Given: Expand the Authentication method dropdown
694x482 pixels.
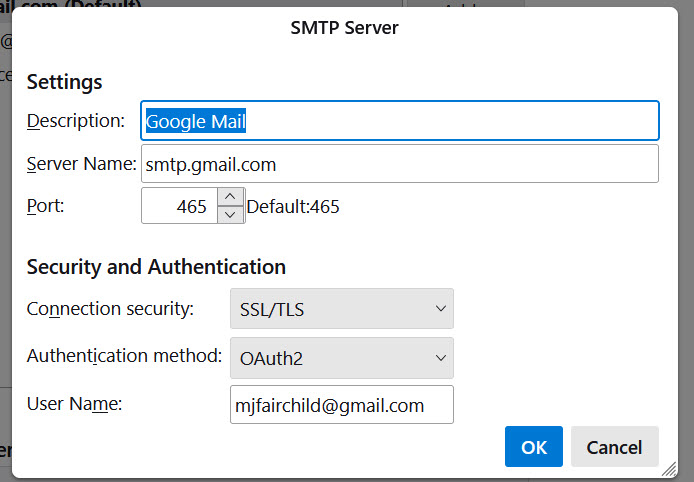Looking at the screenshot, I should [341, 357].
